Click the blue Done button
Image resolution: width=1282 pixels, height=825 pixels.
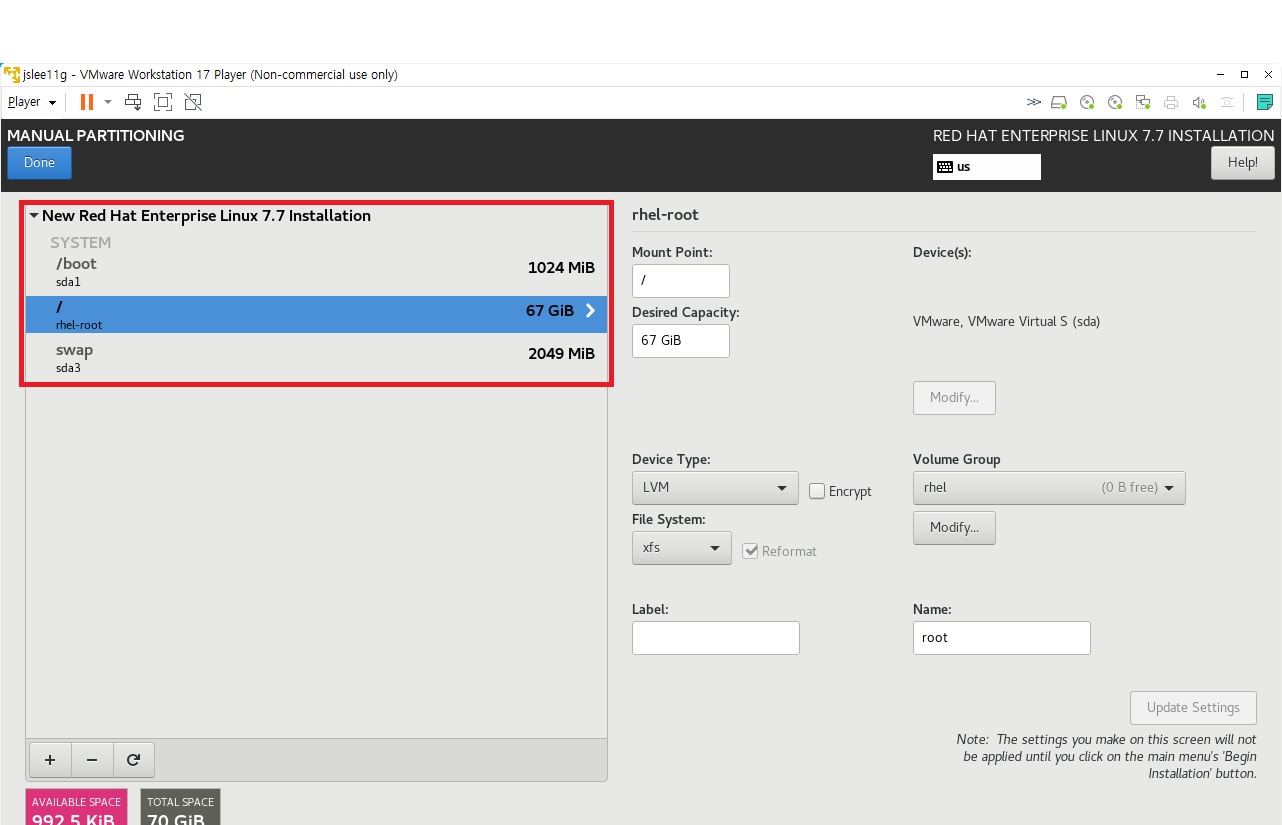pyautogui.click(x=39, y=163)
